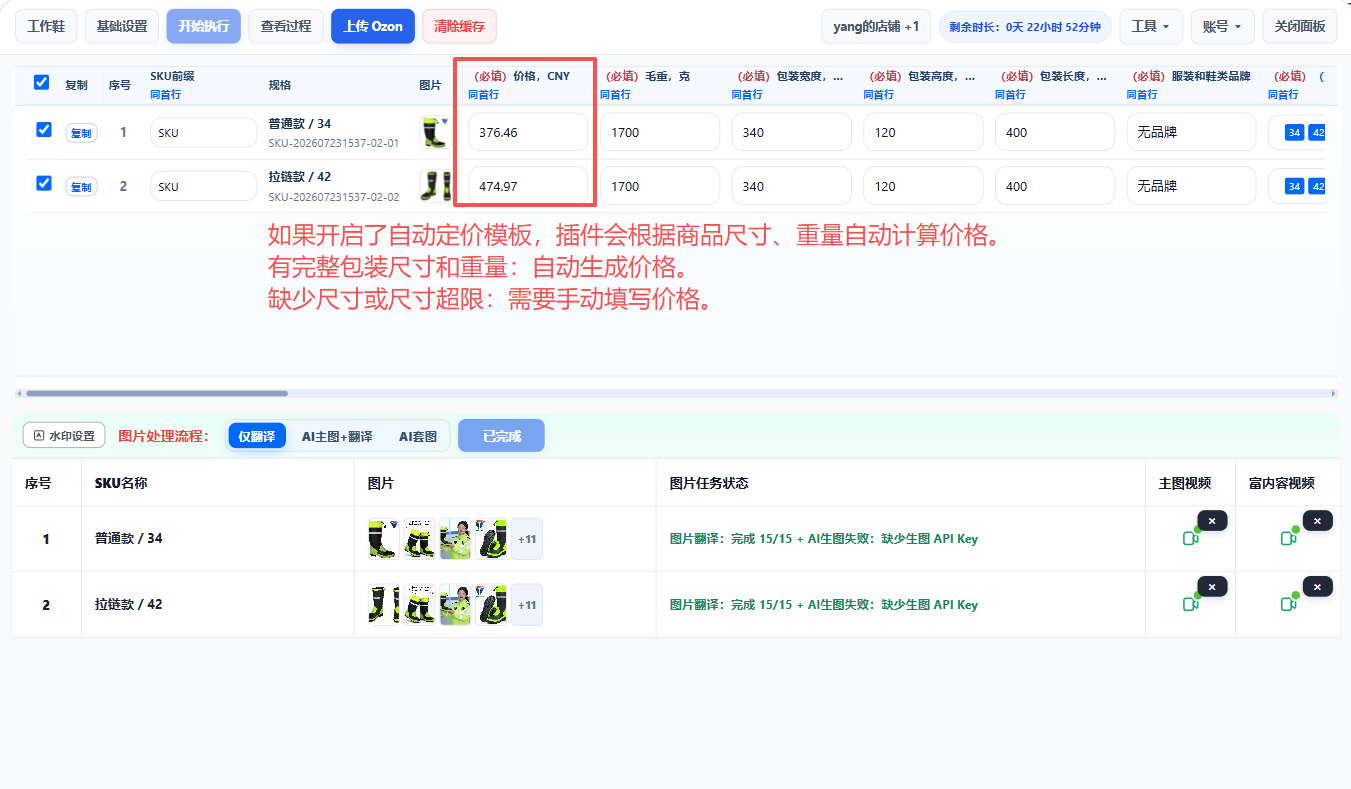This screenshot has height=789, width=1351.
Task: Click 同首行 link under 包装宽度
Action: (x=747, y=94)
